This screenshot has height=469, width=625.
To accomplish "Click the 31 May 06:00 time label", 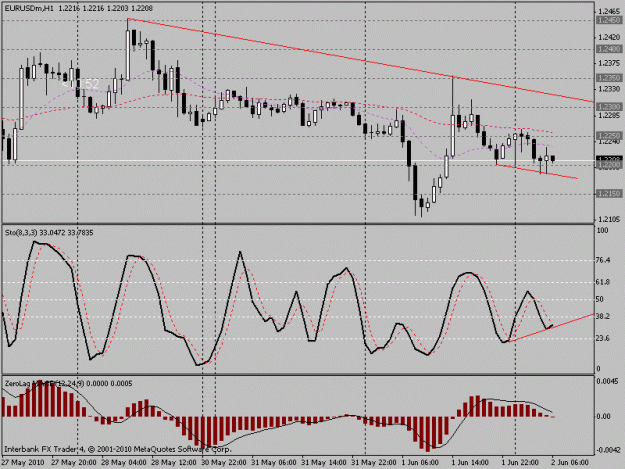I will pyautogui.click(x=274, y=463).
